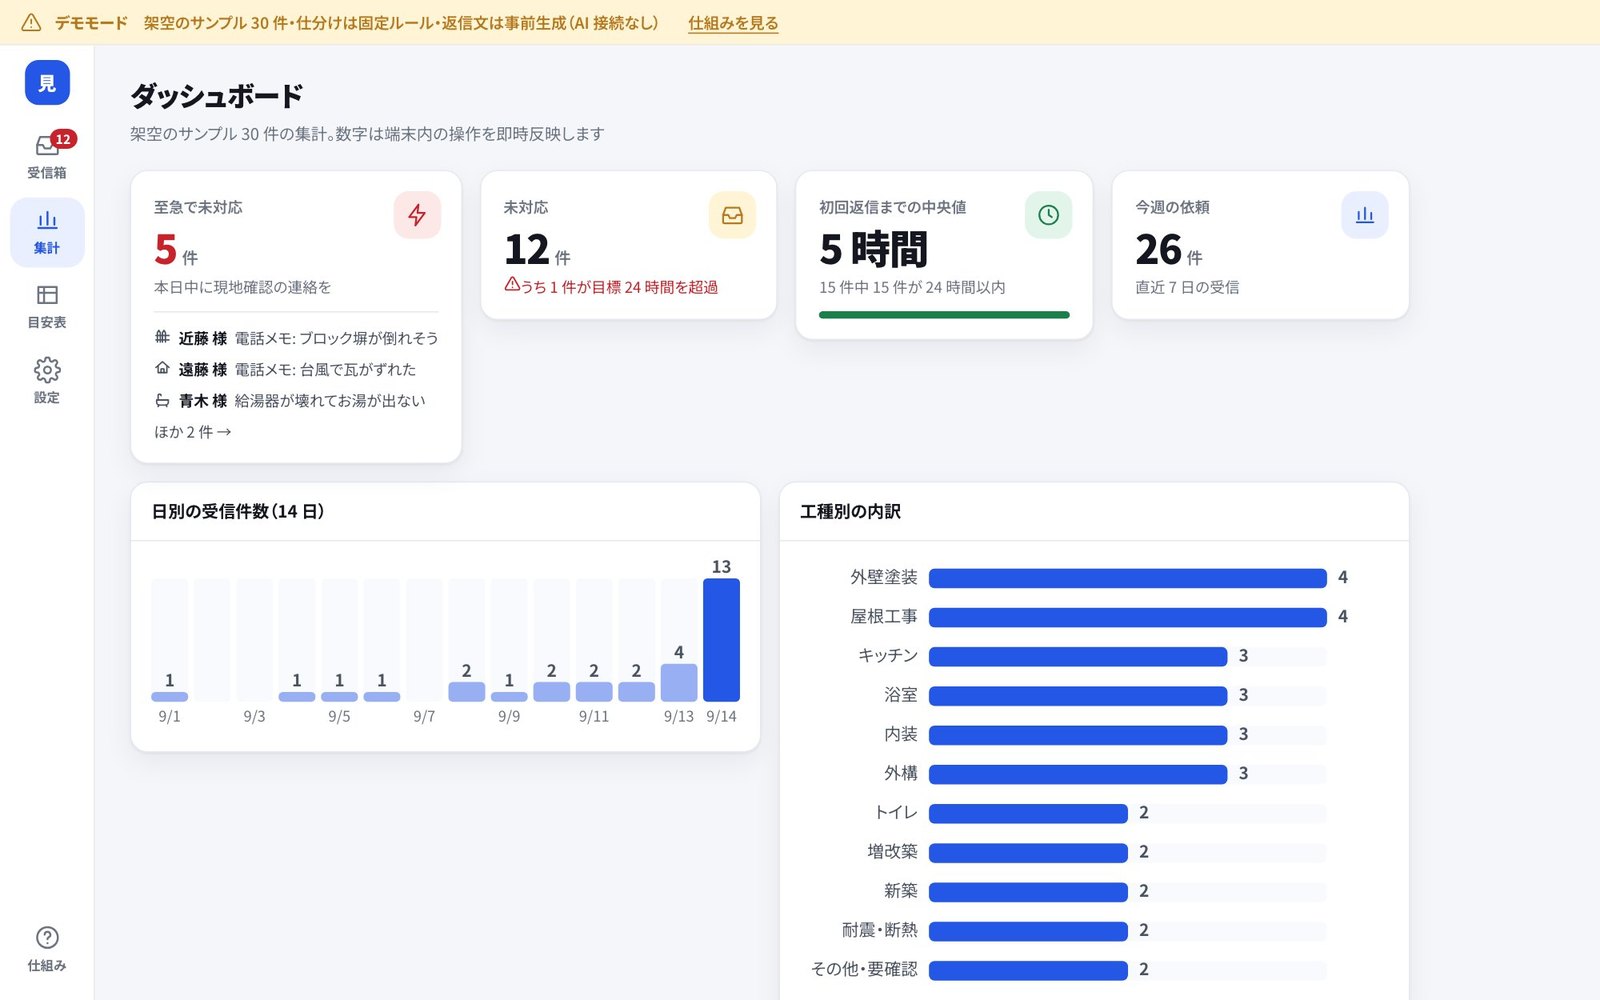This screenshot has width=1600, height=1000.
Task: Click the 5 時間 median value
Action: (x=874, y=250)
